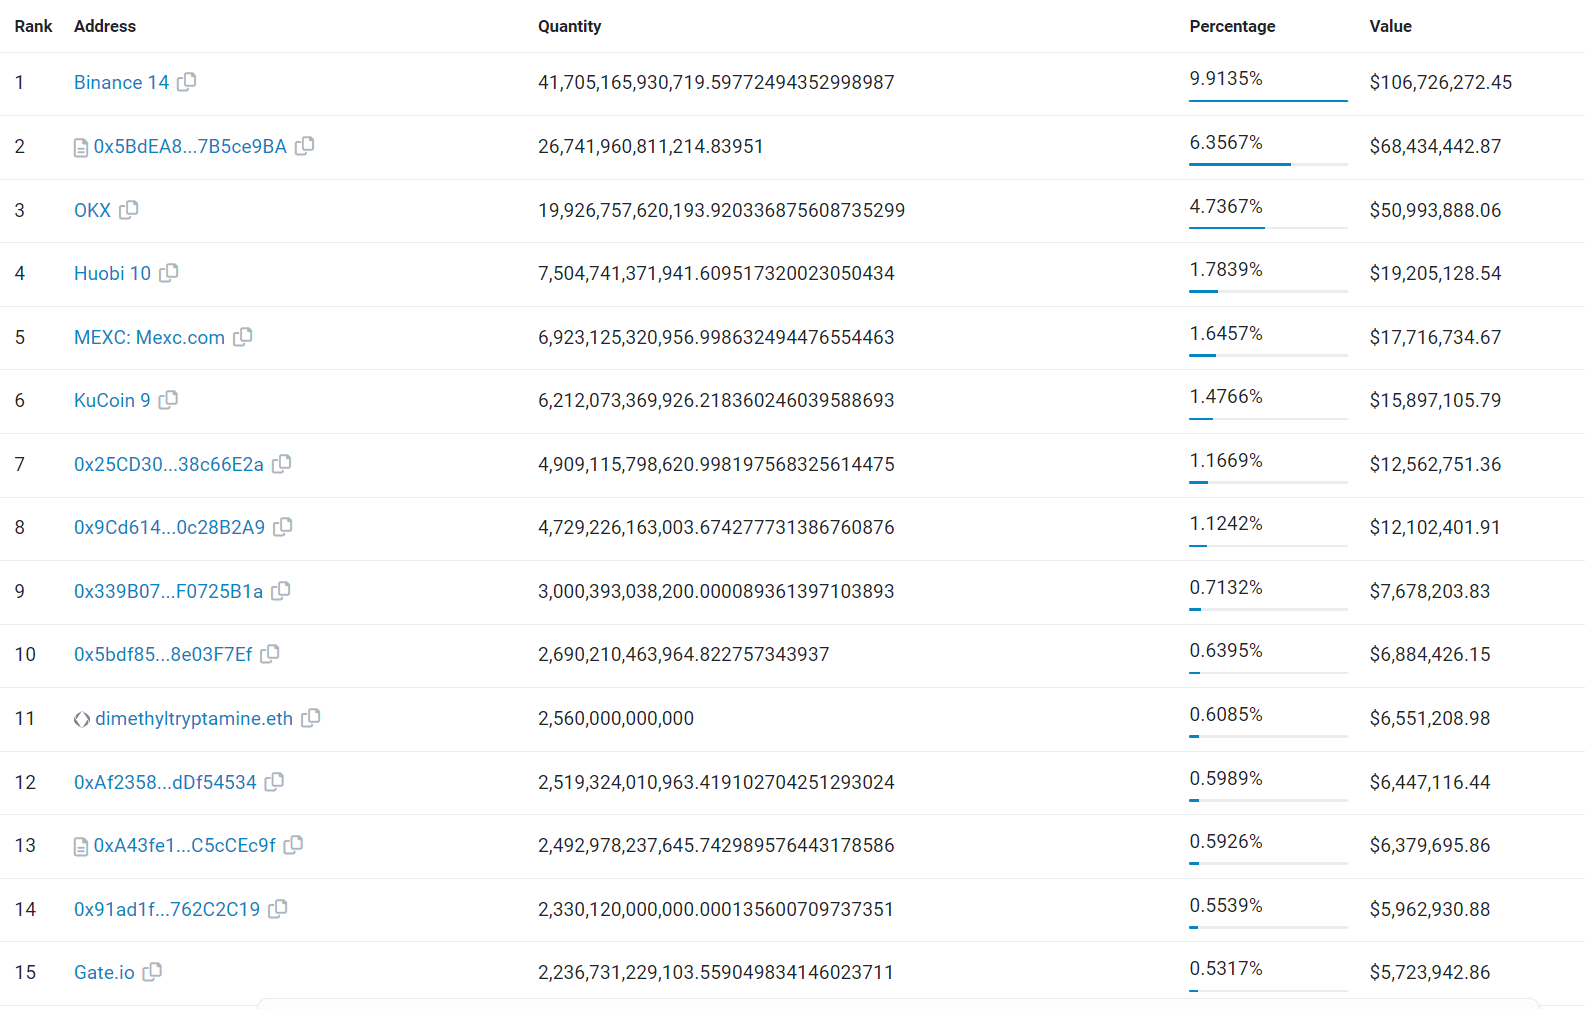Viewport: 1585px width, 1009px height.
Task: Copy address 0xAf2358...dDf54534
Action: (x=275, y=782)
